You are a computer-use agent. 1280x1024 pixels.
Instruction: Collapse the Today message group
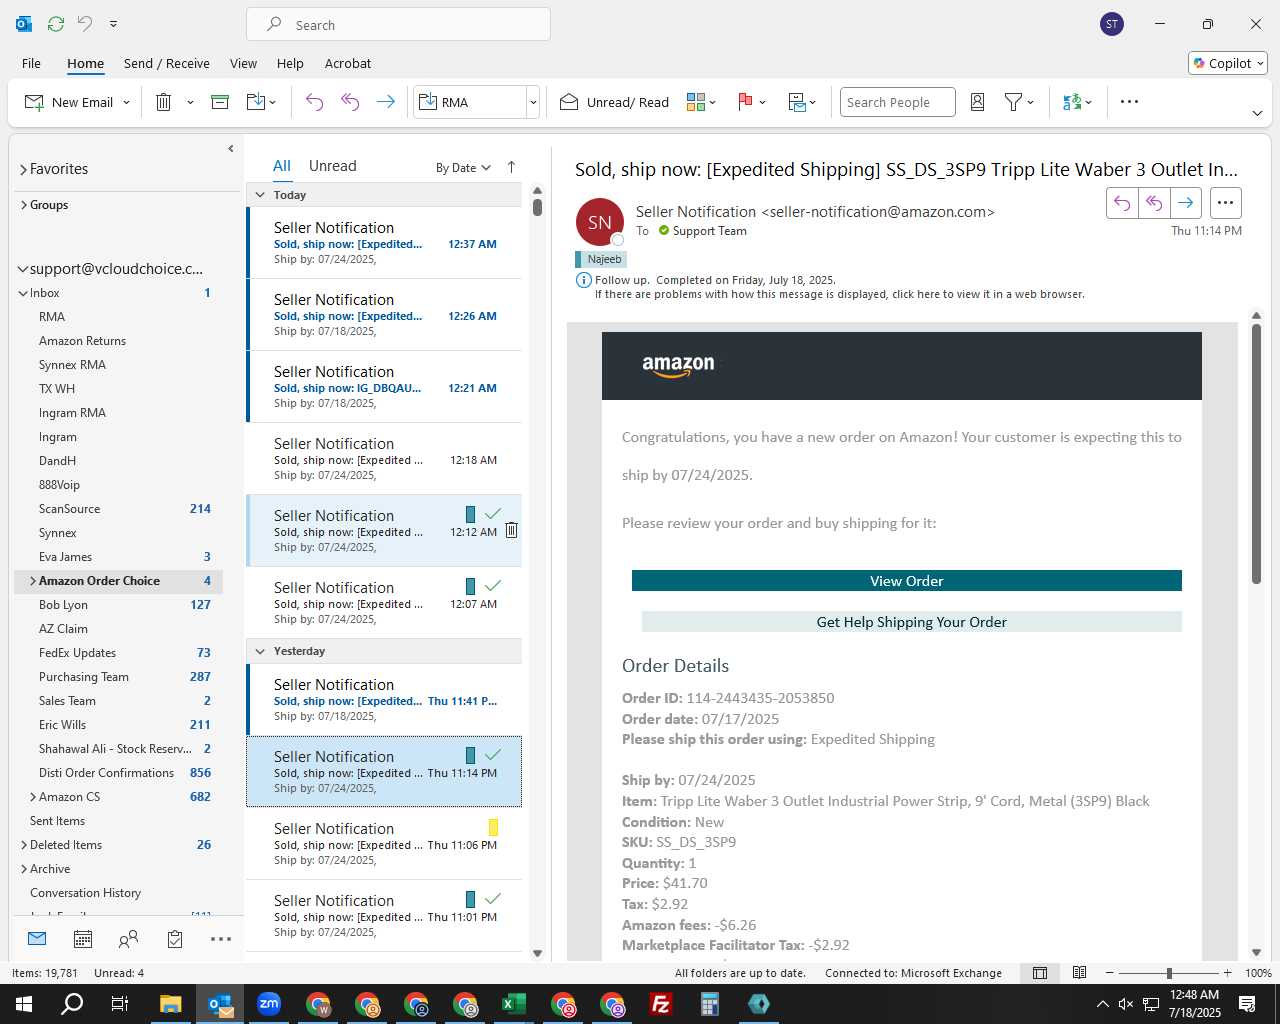click(x=260, y=195)
